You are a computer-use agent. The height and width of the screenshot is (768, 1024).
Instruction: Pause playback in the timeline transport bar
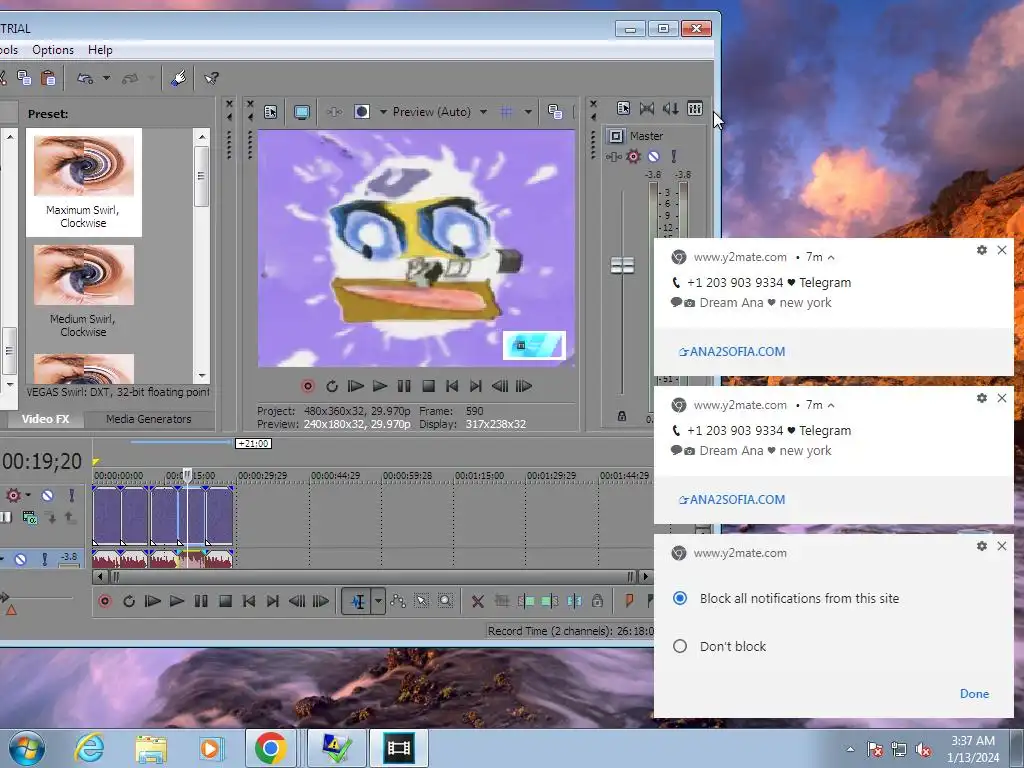pos(200,601)
